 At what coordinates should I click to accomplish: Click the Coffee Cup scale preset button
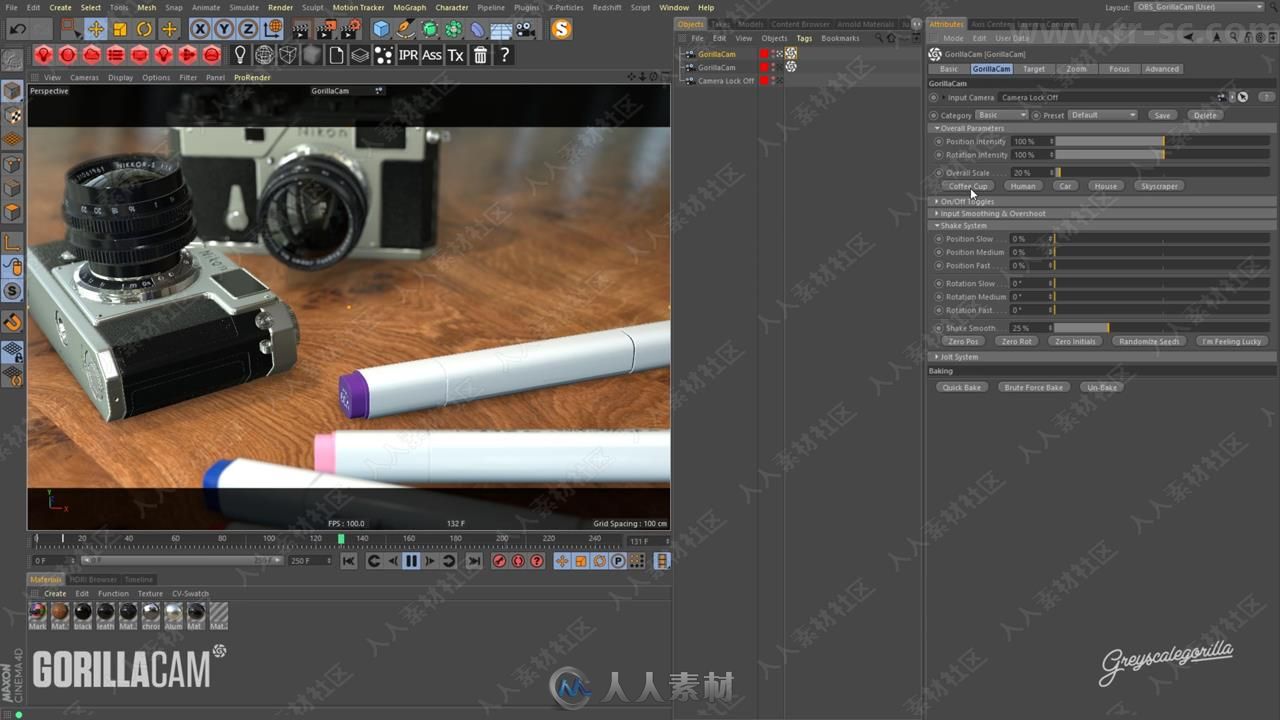pos(967,186)
